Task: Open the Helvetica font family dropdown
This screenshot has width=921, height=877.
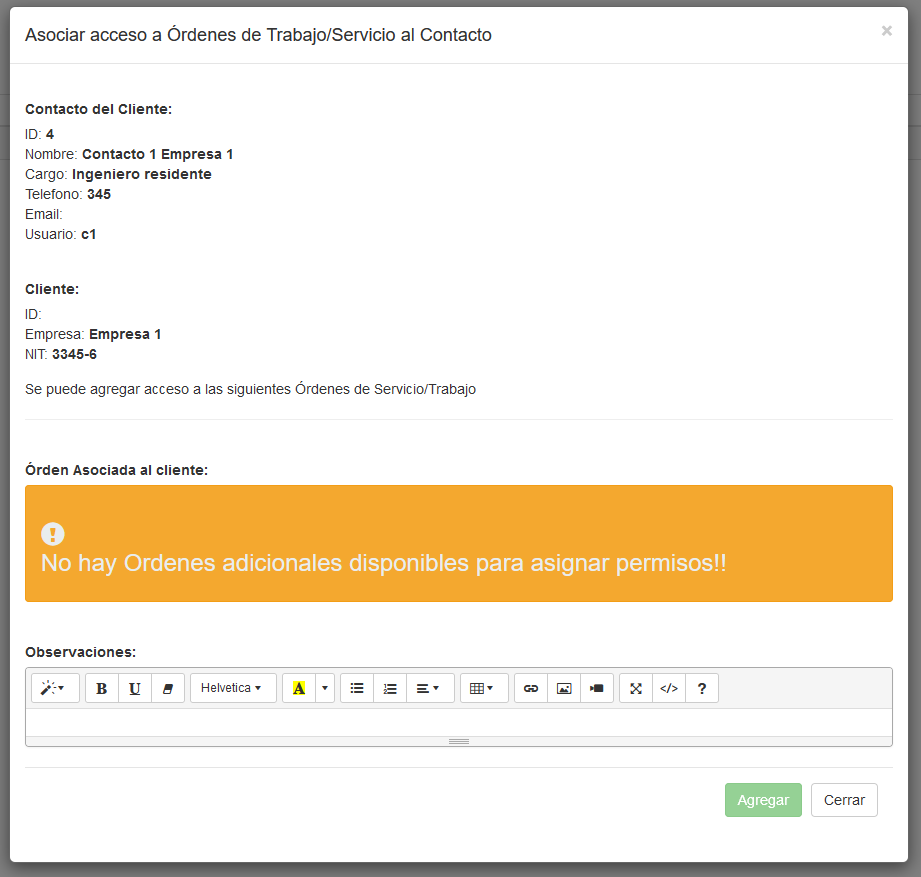Action: (x=233, y=688)
